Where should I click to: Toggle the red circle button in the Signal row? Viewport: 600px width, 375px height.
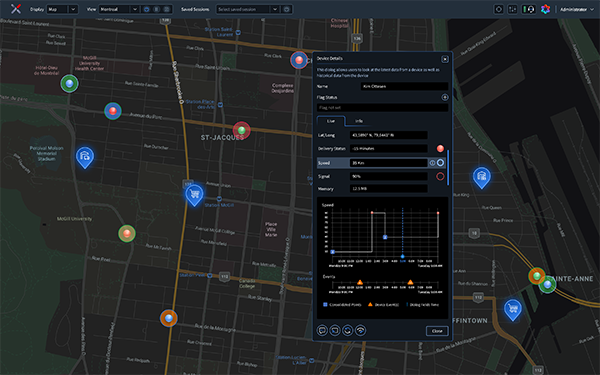tap(440, 176)
